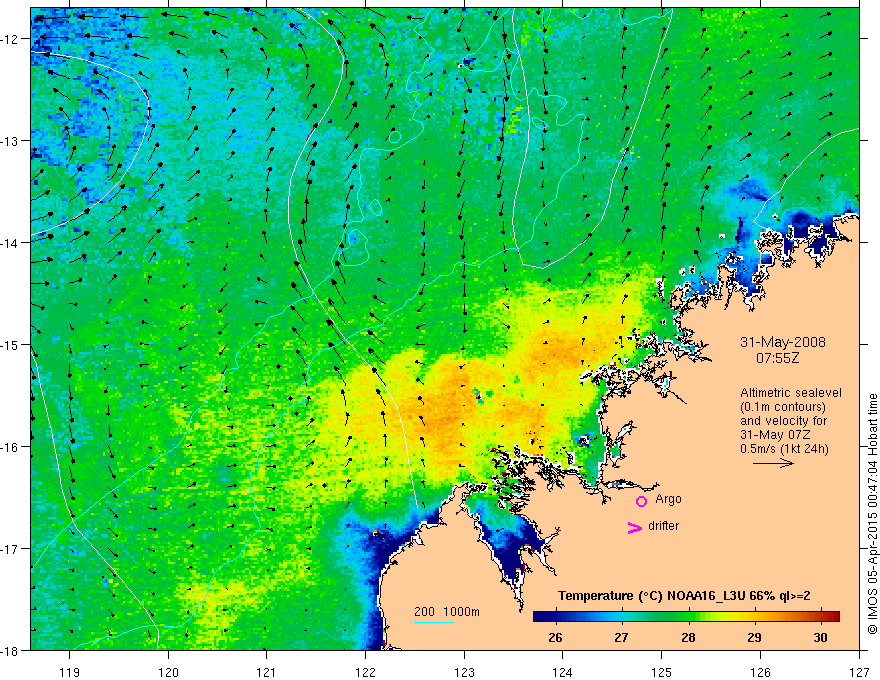Click the -16 latitude axis label
The image size is (880, 680).
click(x=11, y=447)
